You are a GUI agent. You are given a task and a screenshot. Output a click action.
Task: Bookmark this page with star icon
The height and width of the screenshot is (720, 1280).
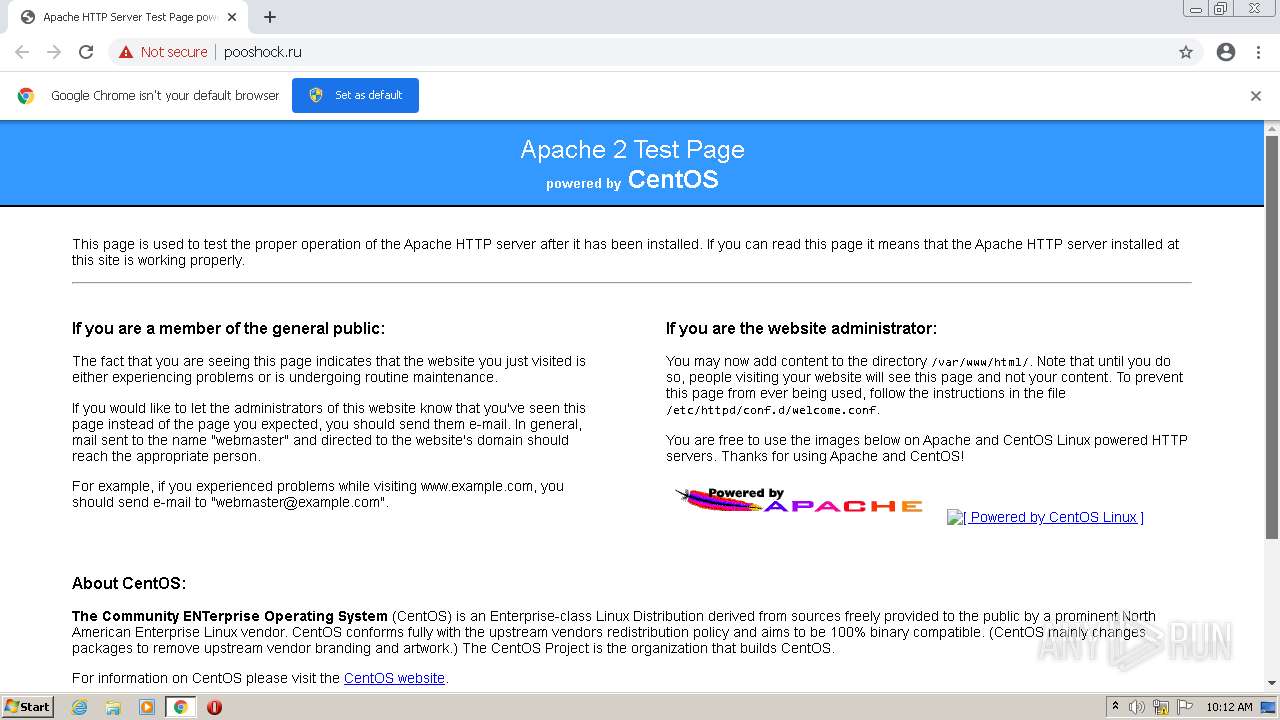click(x=1186, y=52)
